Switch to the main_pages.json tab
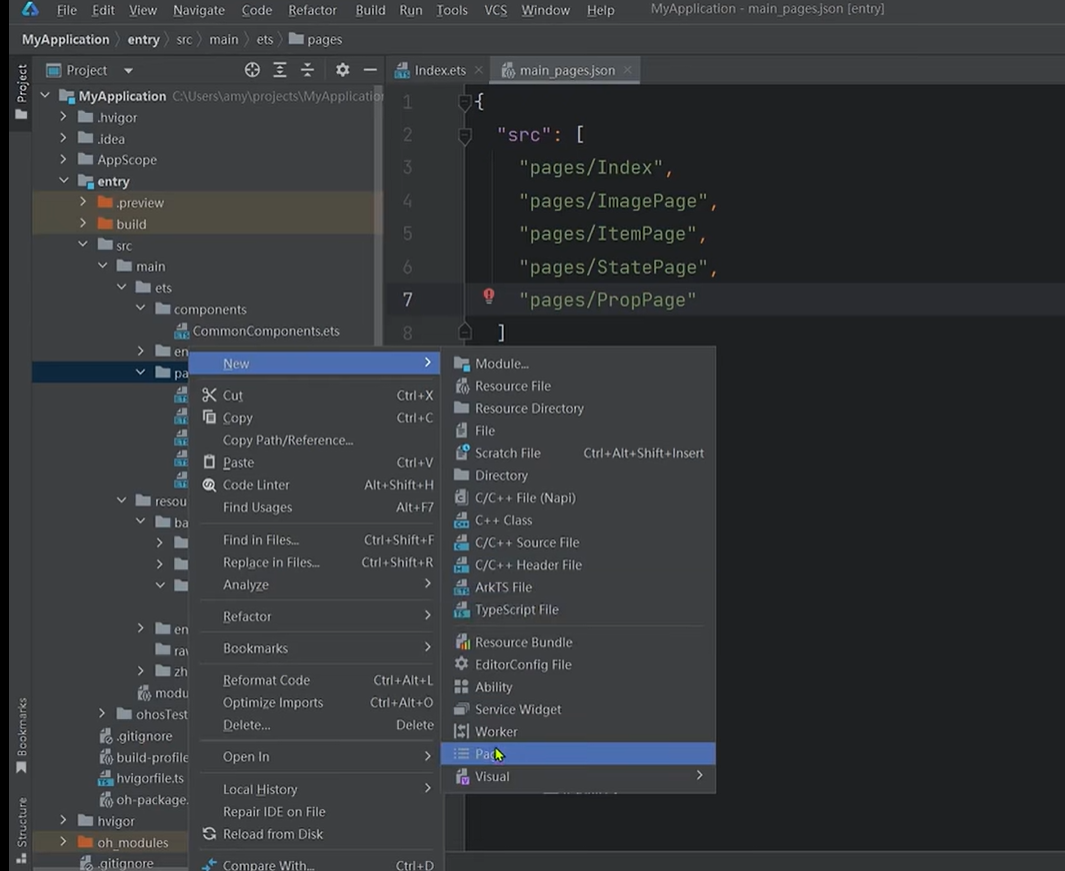This screenshot has width=1065, height=871. [x=566, y=70]
